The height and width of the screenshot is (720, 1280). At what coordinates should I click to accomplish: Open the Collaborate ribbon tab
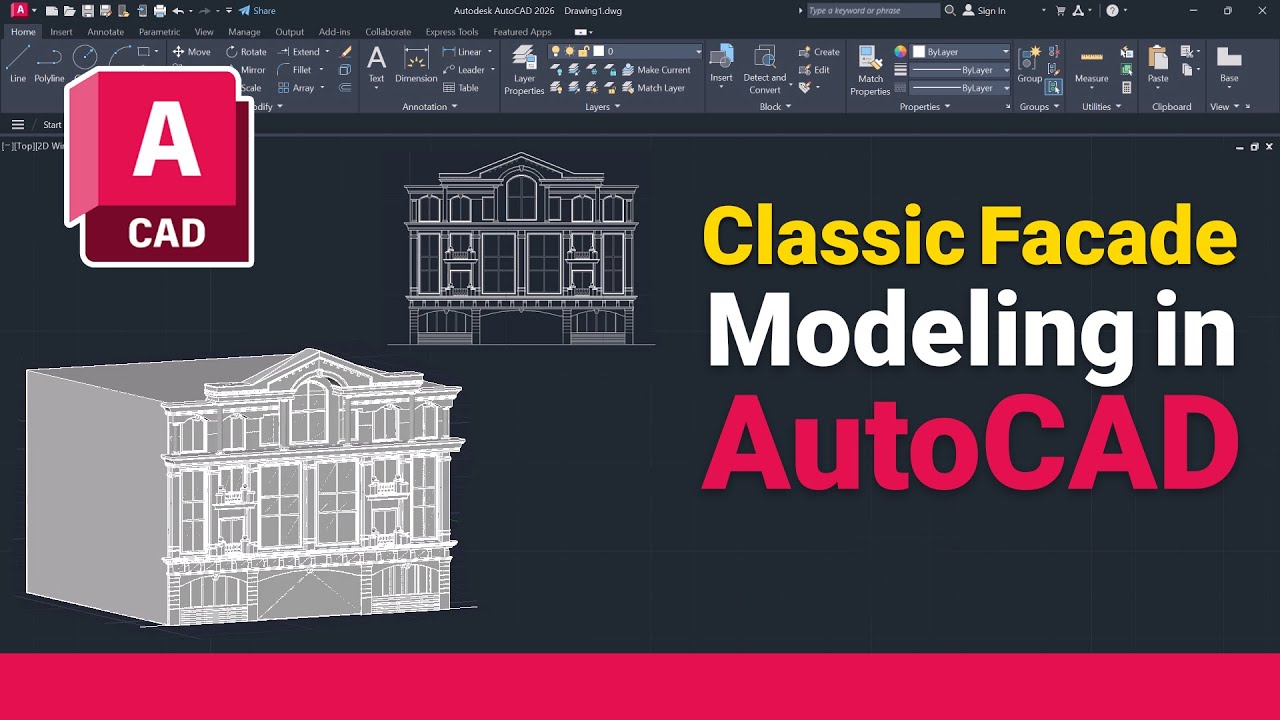pyautogui.click(x=388, y=32)
